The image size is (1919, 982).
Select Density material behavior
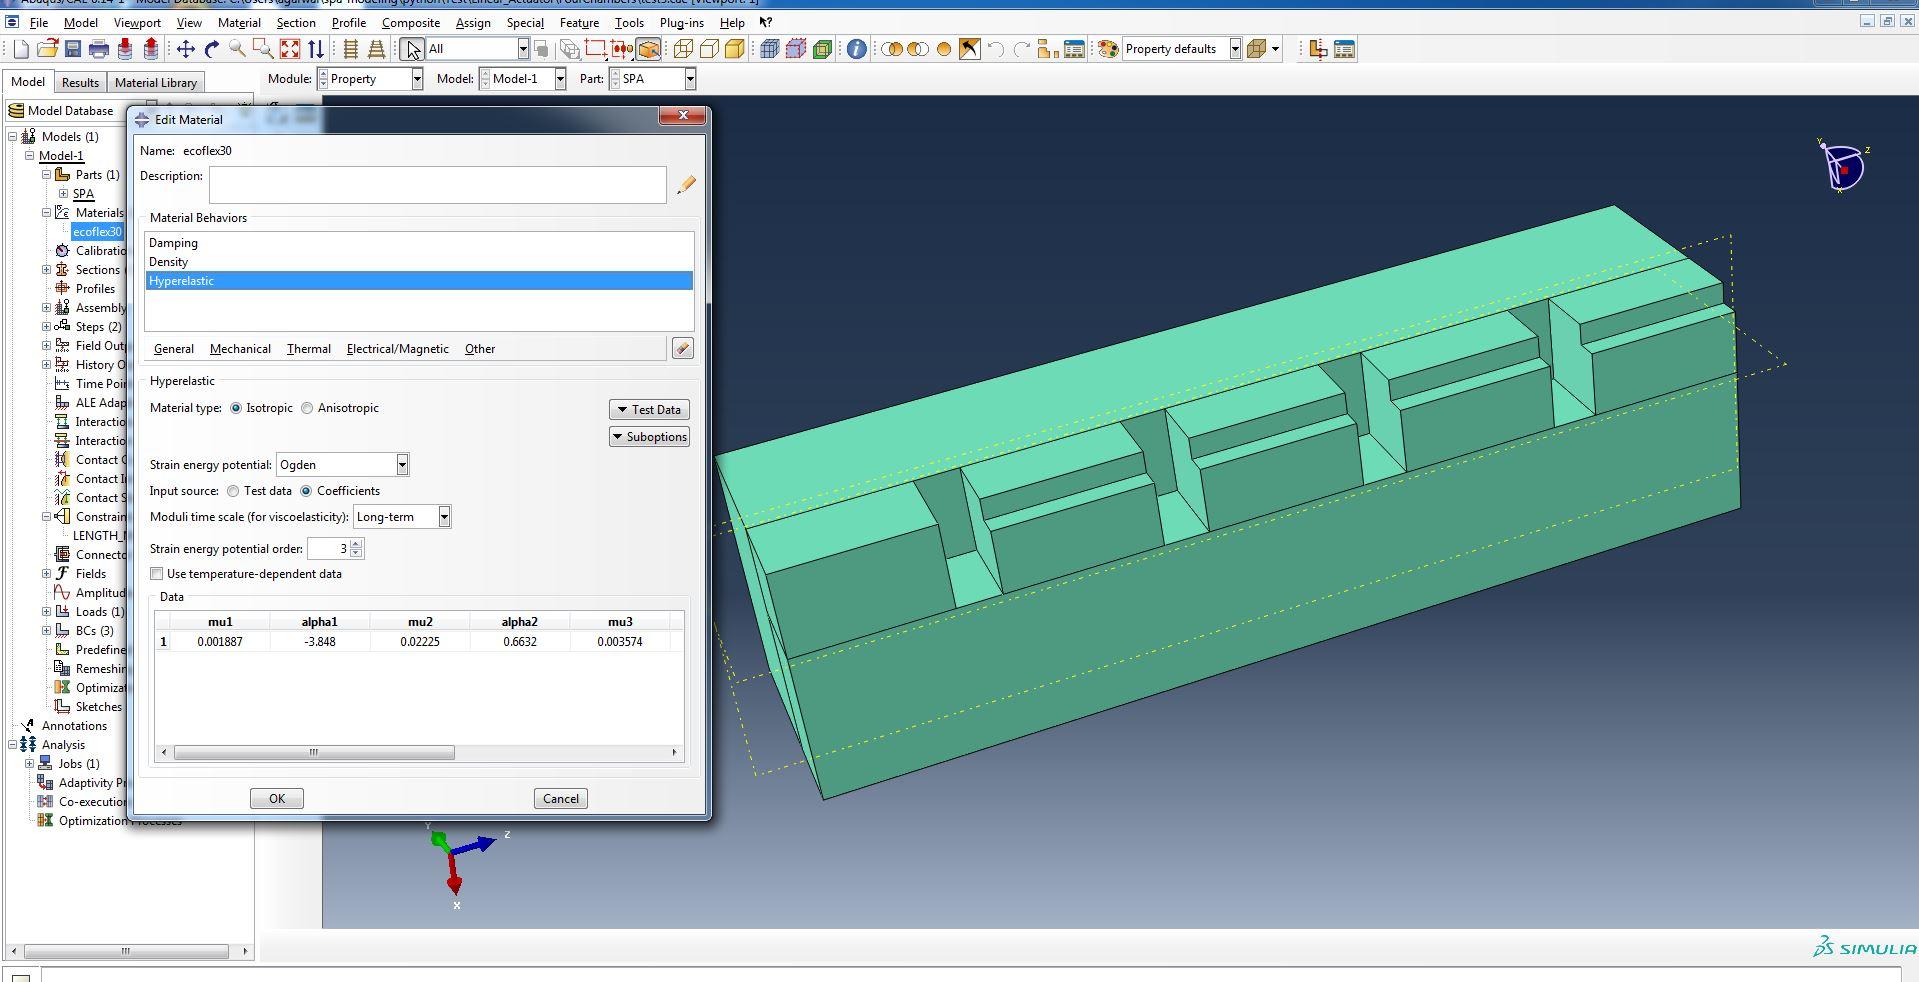click(x=419, y=262)
